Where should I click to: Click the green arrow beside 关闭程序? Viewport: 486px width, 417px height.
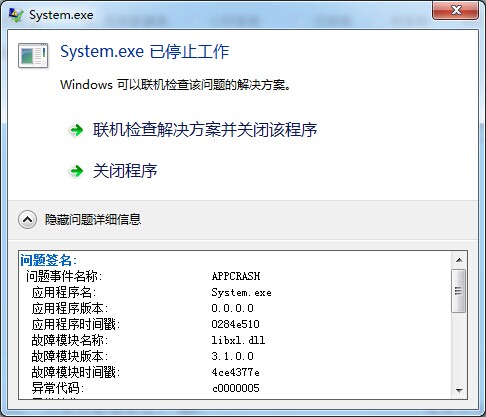(x=77, y=171)
